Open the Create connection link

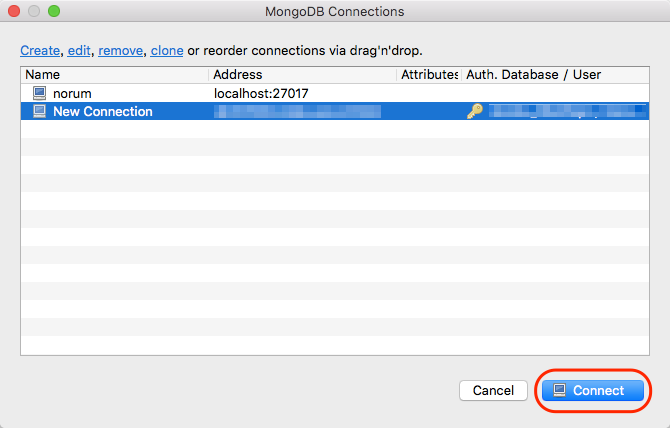point(40,50)
